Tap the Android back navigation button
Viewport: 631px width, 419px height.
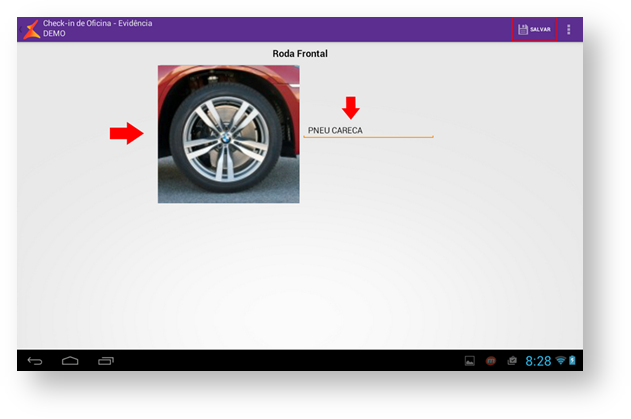(x=35, y=361)
